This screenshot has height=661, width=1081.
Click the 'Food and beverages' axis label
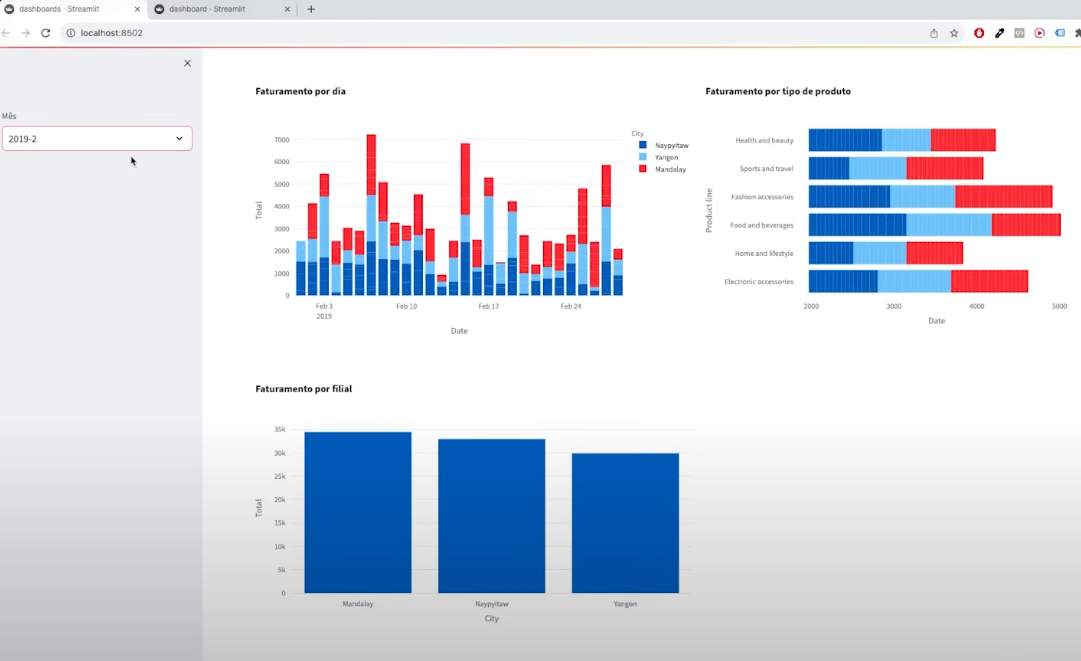pos(761,225)
